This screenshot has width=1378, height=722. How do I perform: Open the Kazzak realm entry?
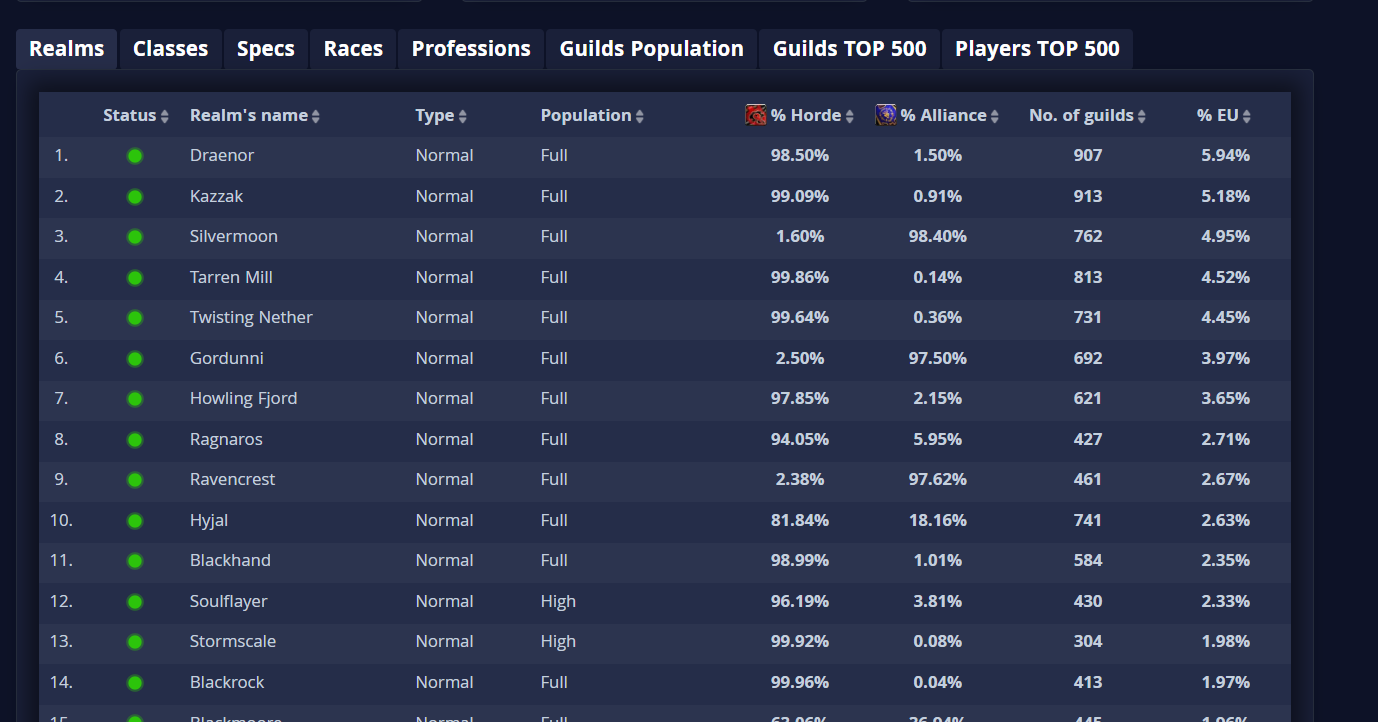[x=216, y=196]
